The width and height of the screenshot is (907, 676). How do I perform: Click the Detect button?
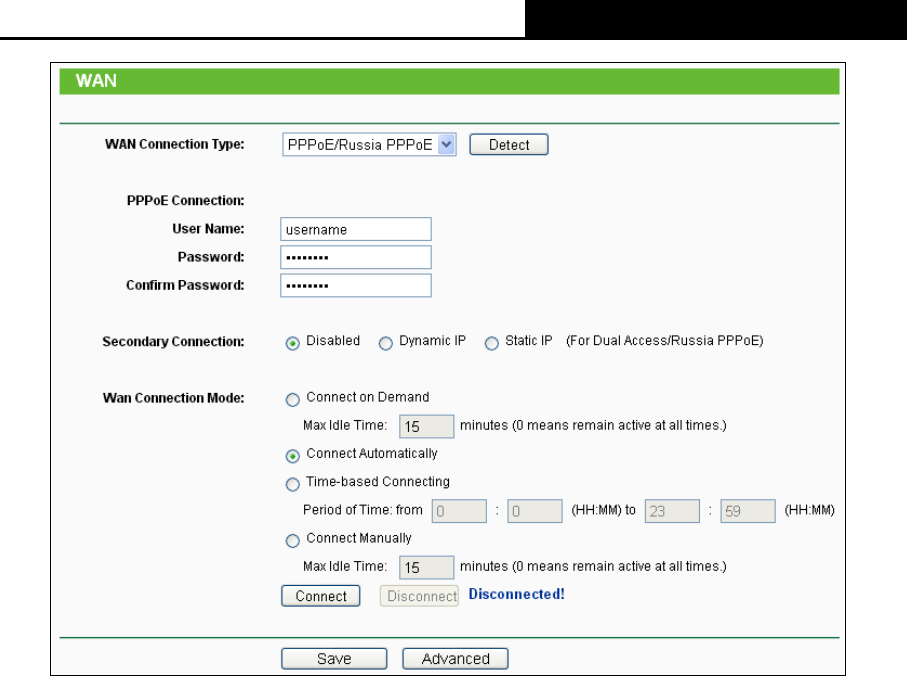[x=508, y=145]
